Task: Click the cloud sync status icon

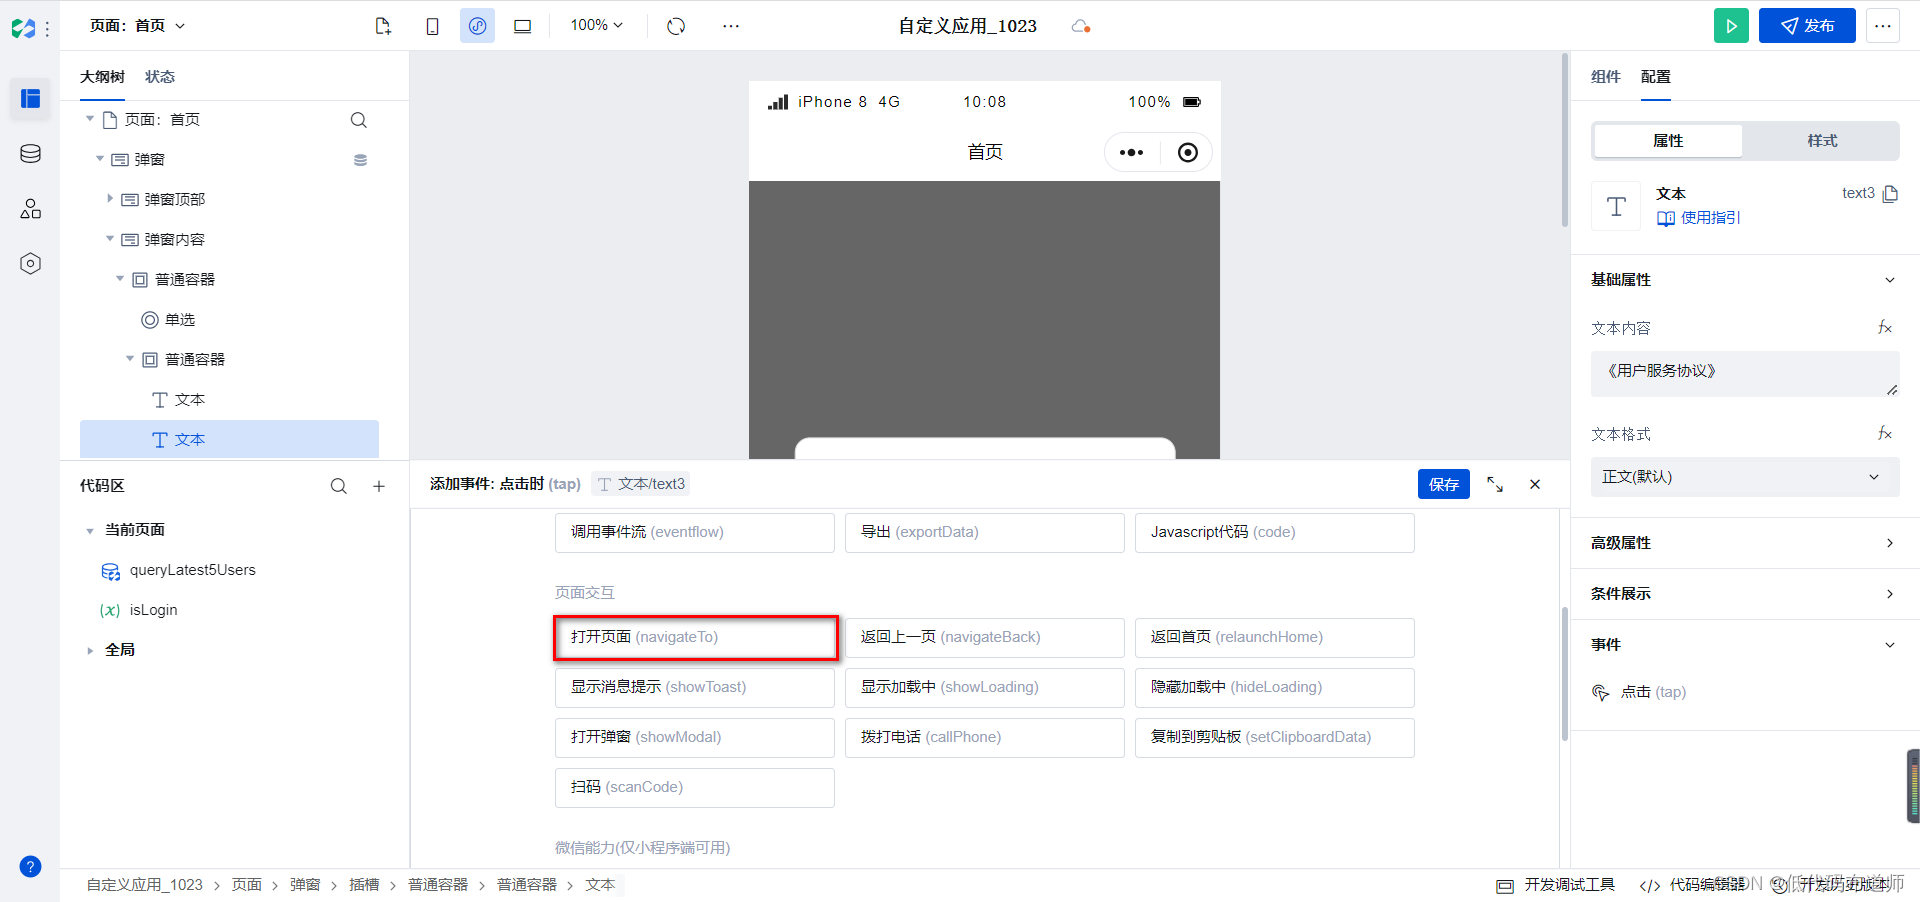Action: click(1080, 26)
